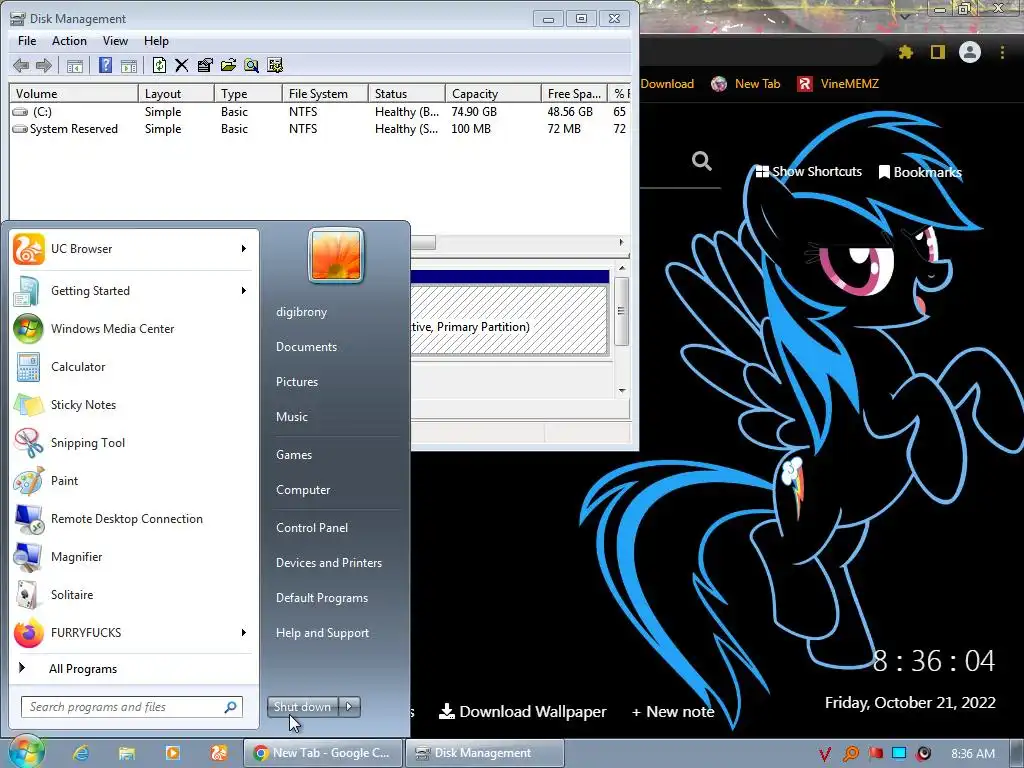Click the Forward arrow in Disk Management toolbar
Screen dimensions: 1024x768
[44, 65]
